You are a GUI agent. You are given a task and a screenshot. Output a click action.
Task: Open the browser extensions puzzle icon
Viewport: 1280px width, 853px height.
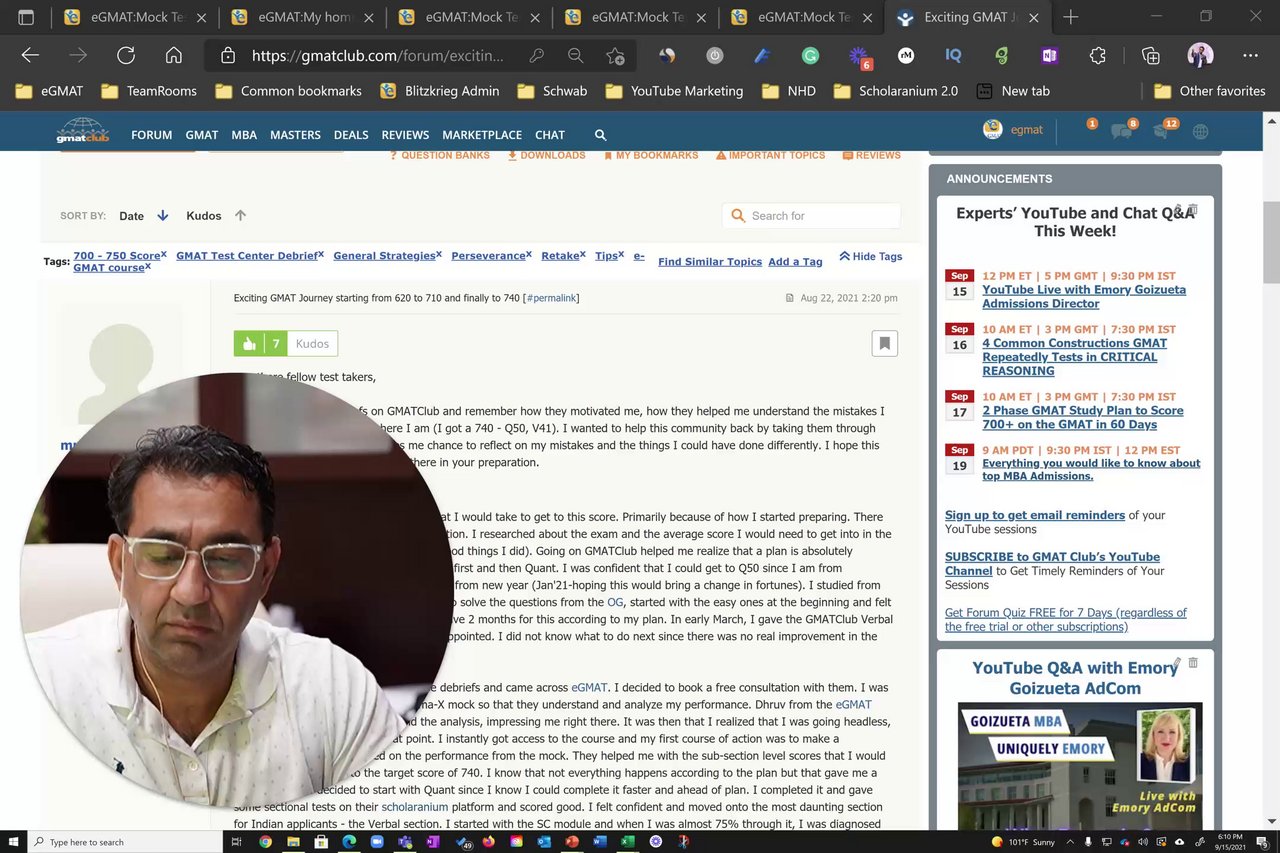click(x=1098, y=56)
